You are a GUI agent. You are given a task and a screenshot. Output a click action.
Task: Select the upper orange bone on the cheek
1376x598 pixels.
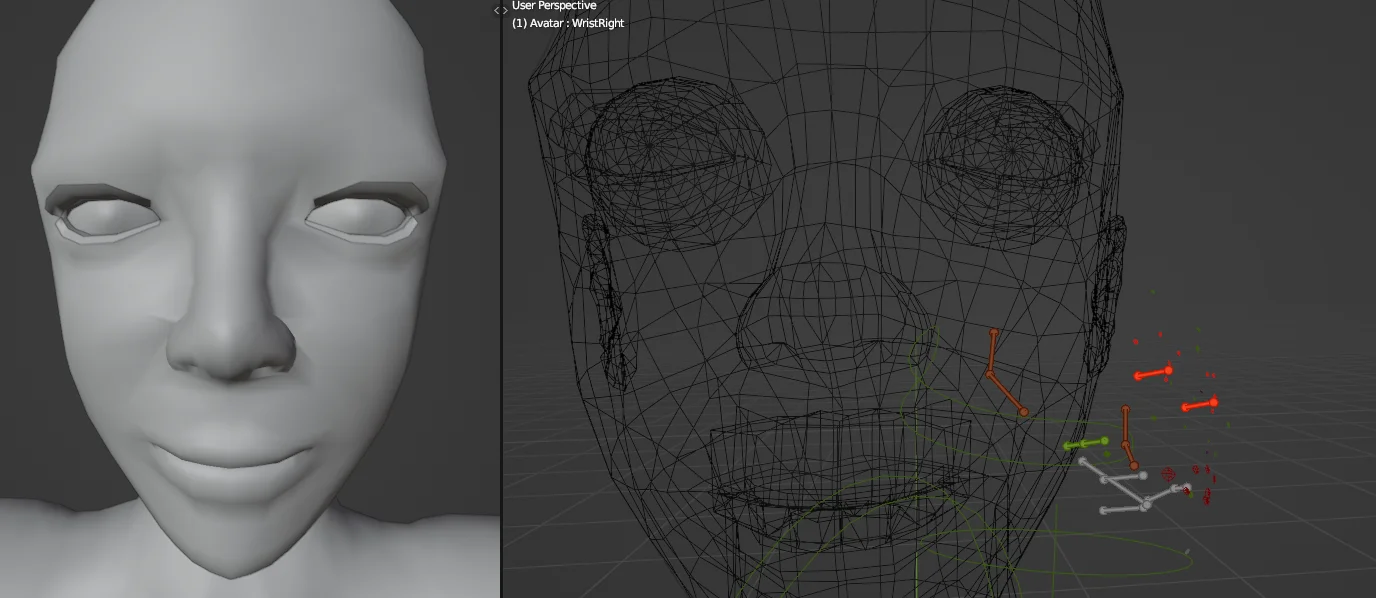coord(992,354)
